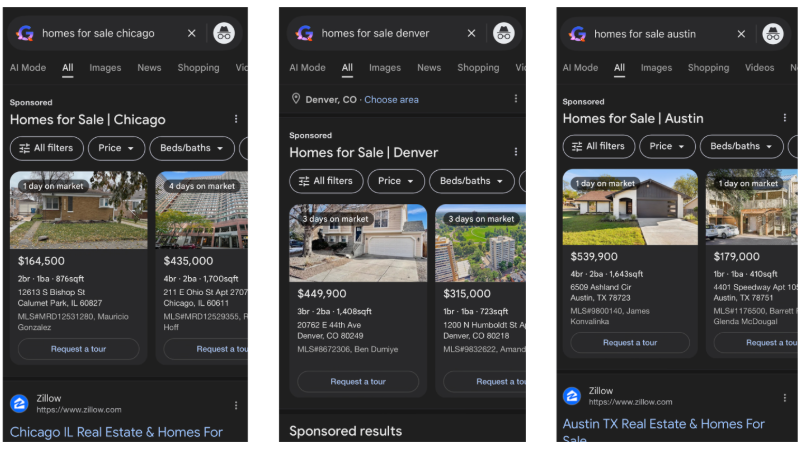Open All filters in Austin listings
Image resolution: width=803 pixels, height=455 pixels.
tap(599, 147)
